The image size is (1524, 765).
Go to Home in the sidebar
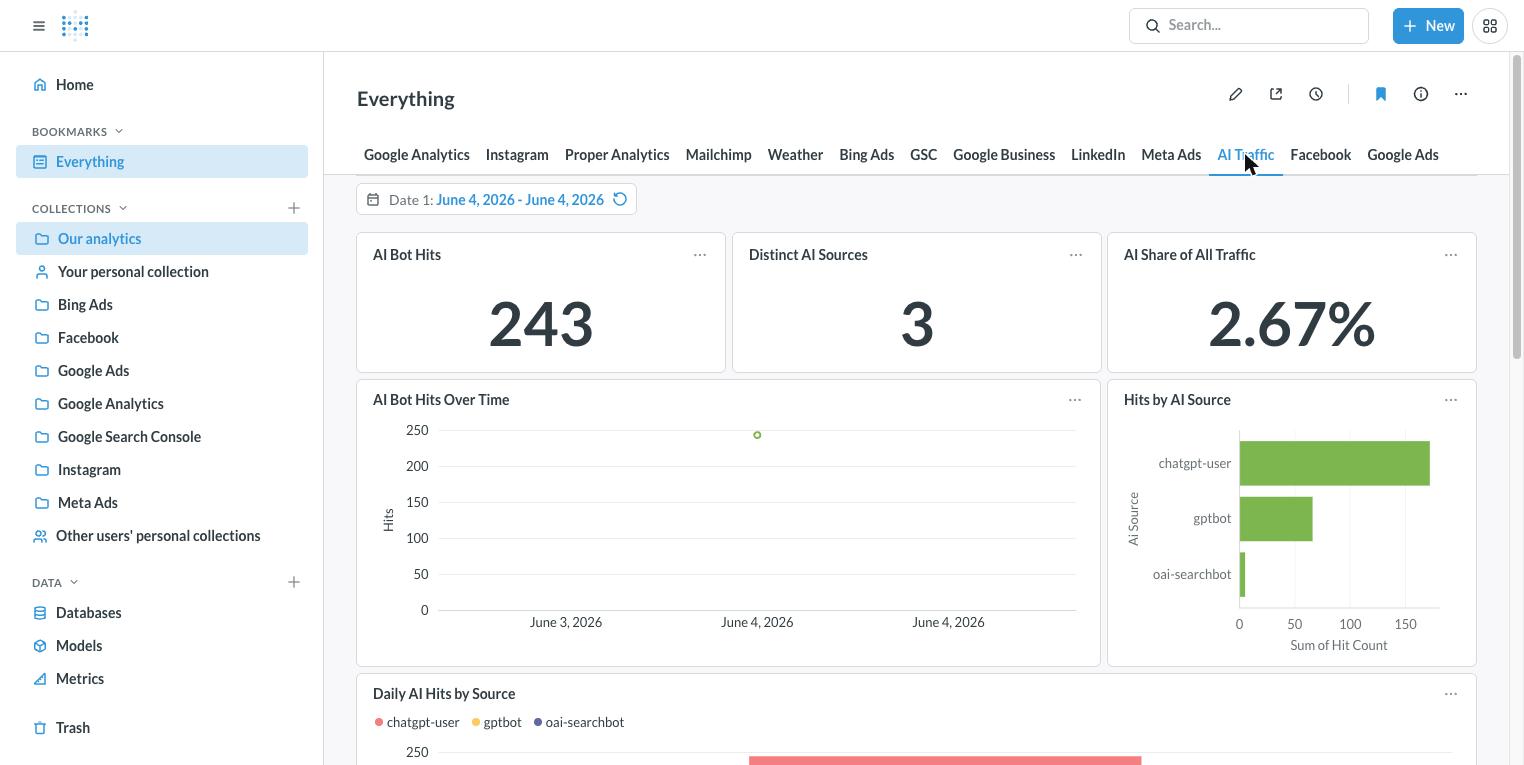(x=162, y=85)
